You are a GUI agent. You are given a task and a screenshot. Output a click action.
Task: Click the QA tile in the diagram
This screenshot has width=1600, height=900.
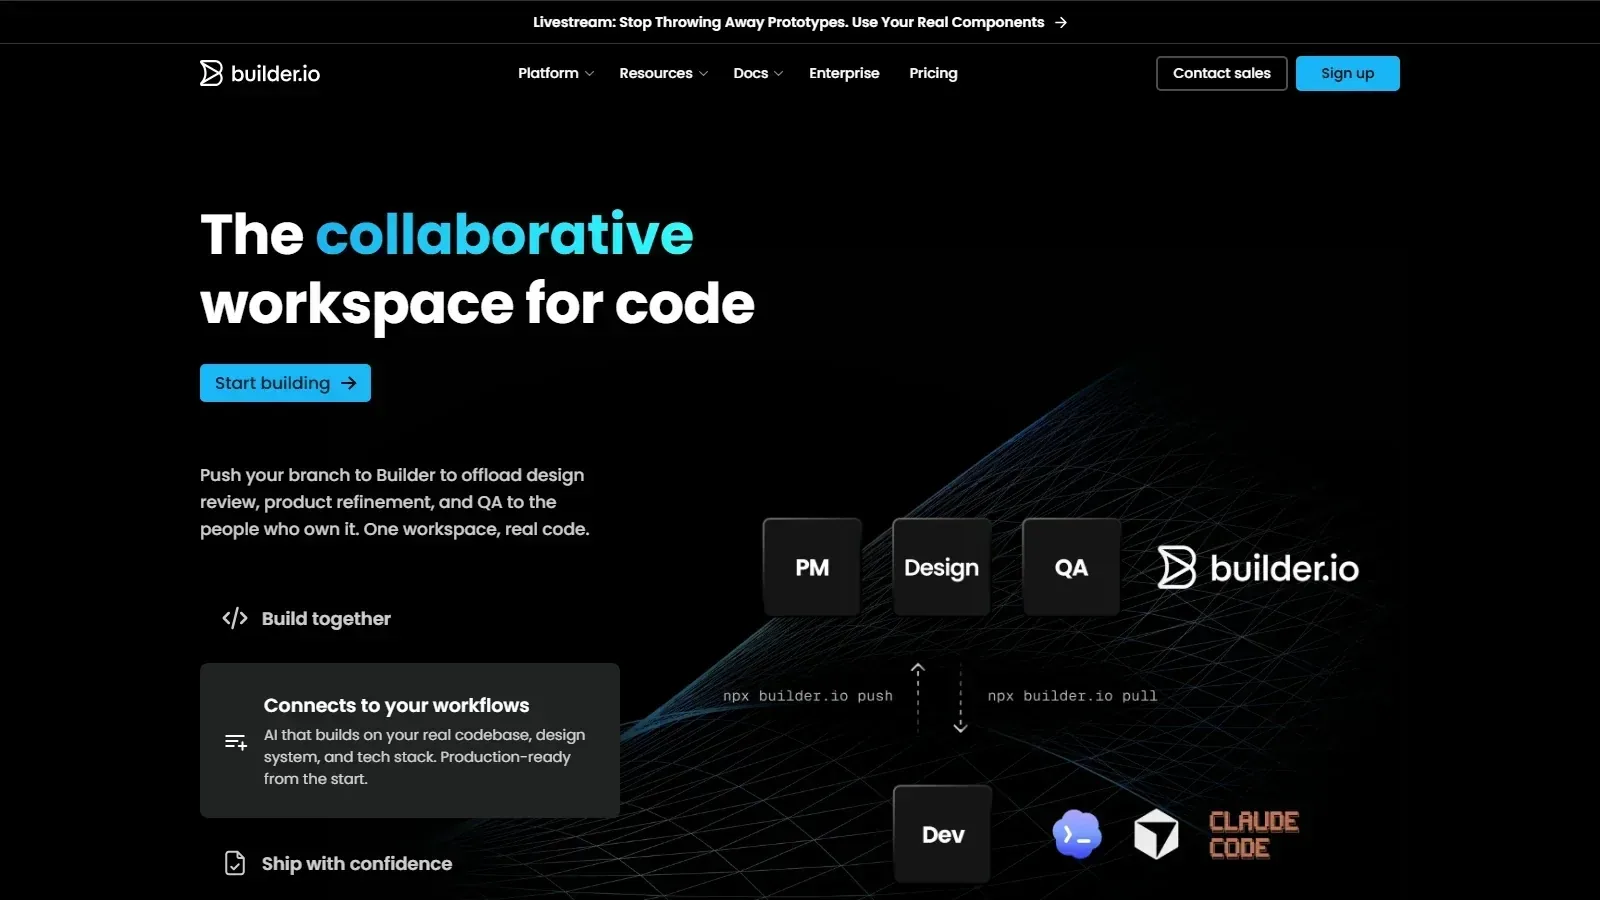click(1071, 567)
